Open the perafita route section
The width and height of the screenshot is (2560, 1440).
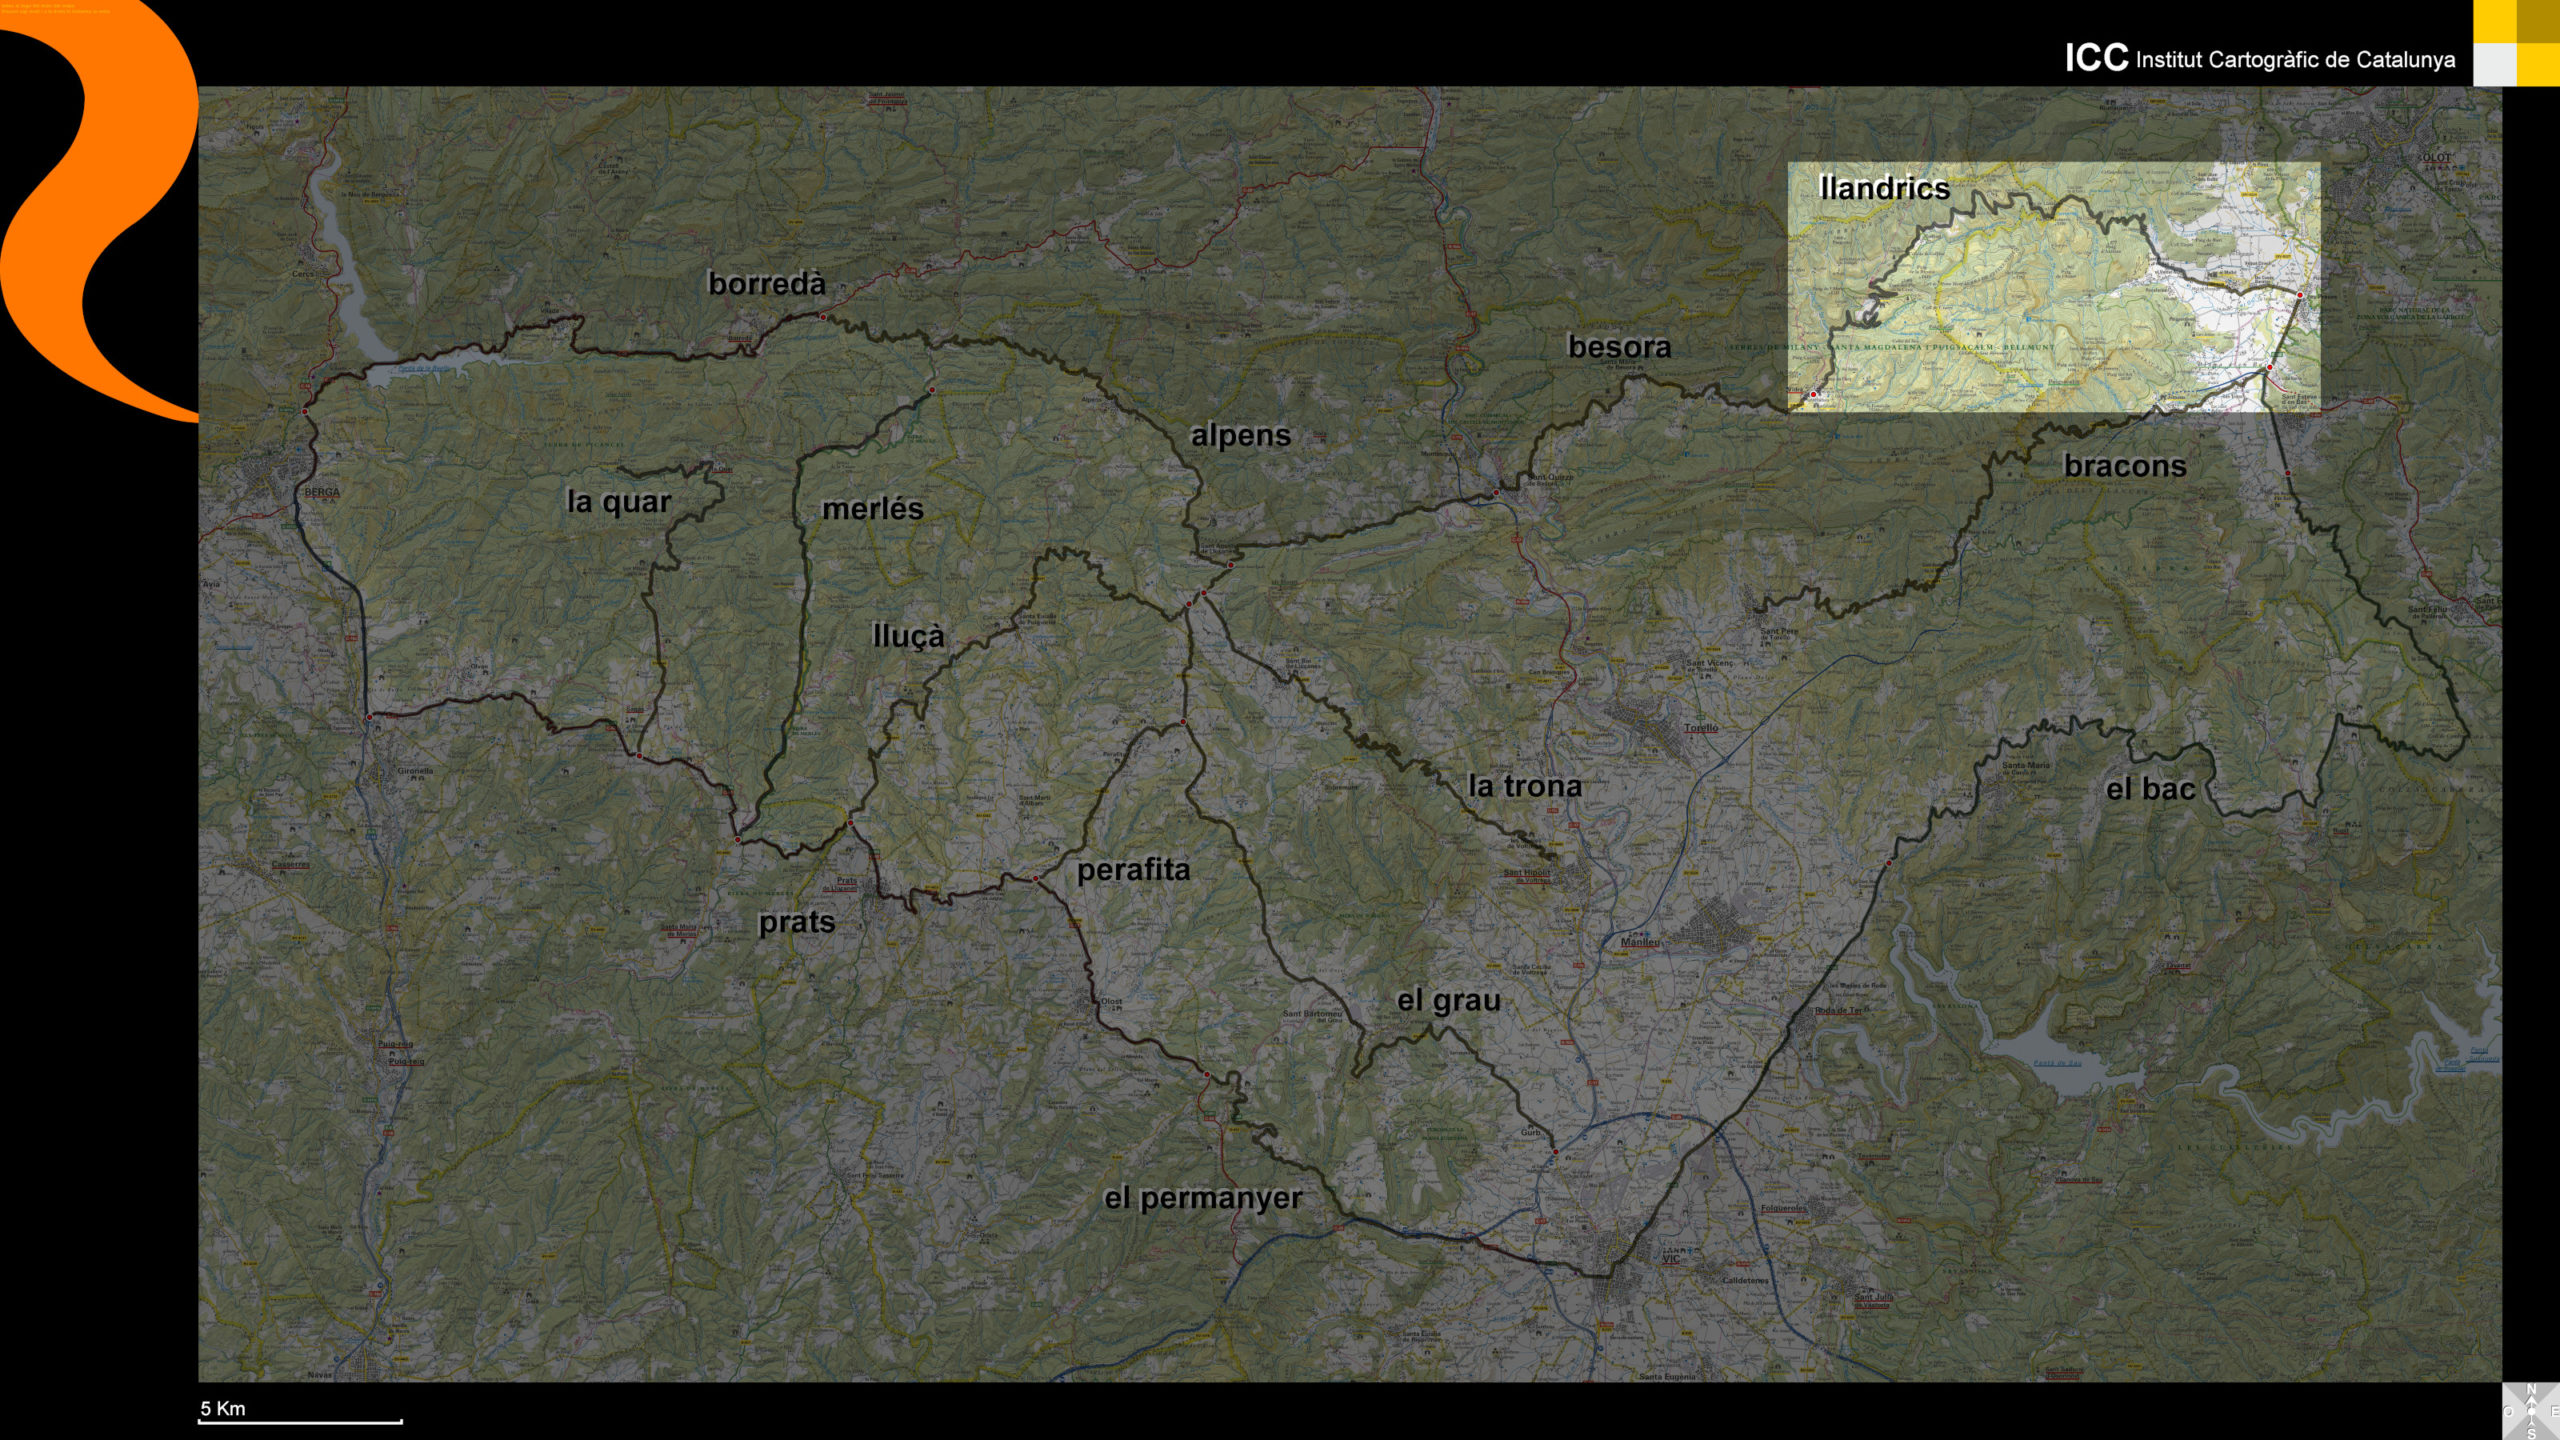(1133, 870)
